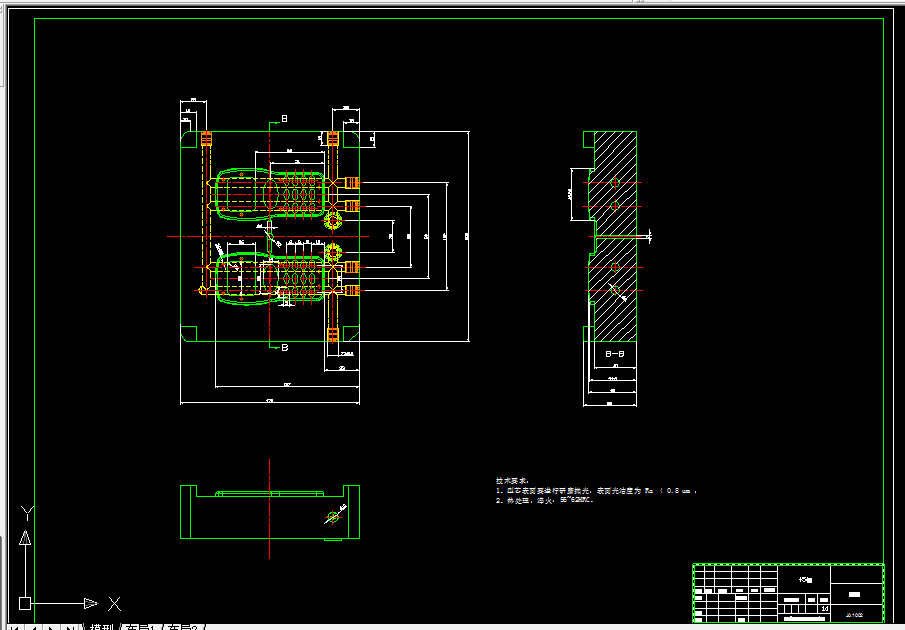Select the 技术要求 heading text
Image resolution: width=905 pixels, height=630 pixels.
512,480
